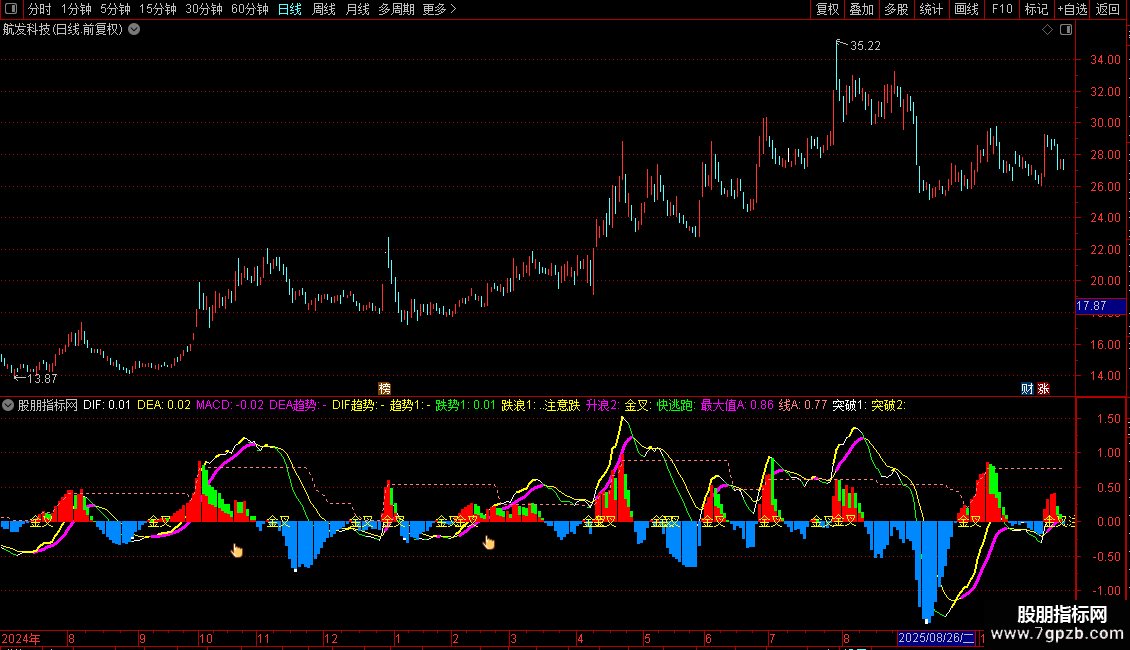1130x650 pixels.
Task: Open the 统计 statistics tool
Action: point(931,9)
